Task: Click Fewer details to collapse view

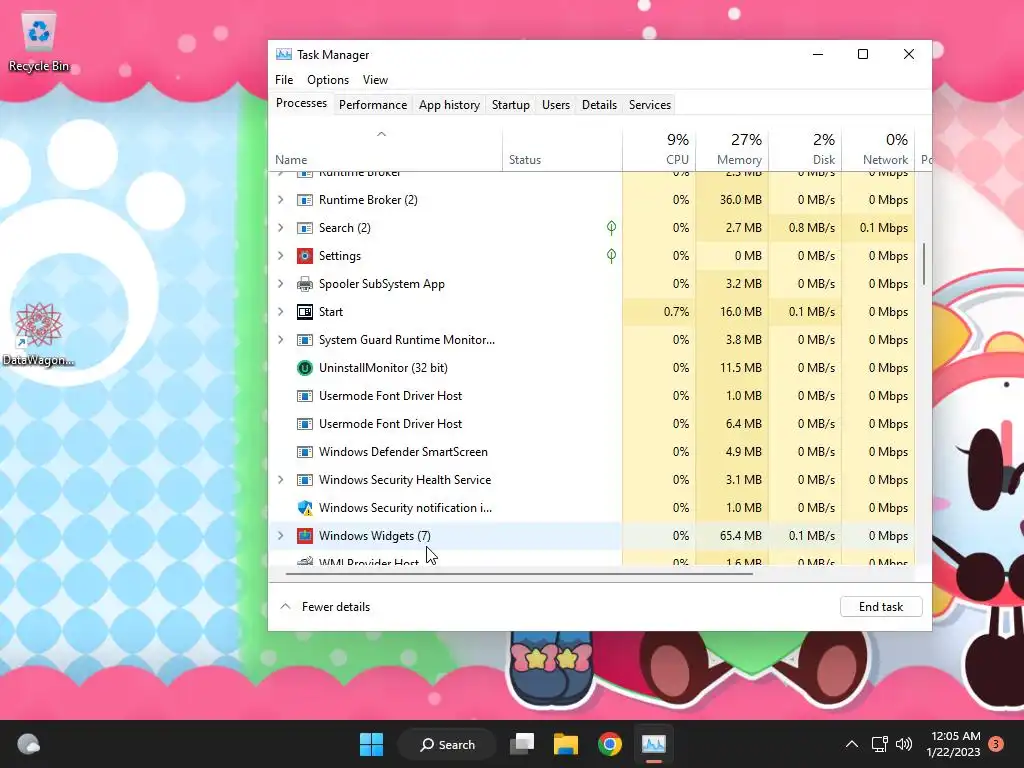Action: [x=326, y=607]
